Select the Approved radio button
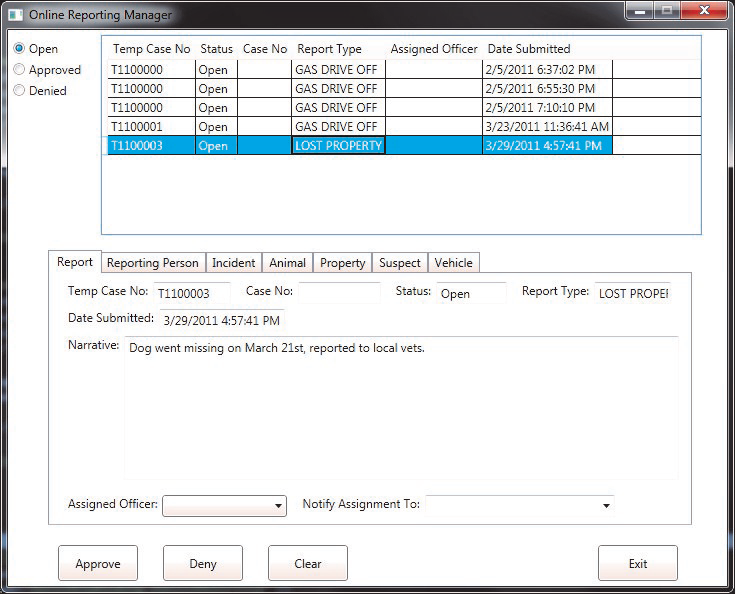 [x=19, y=70]
